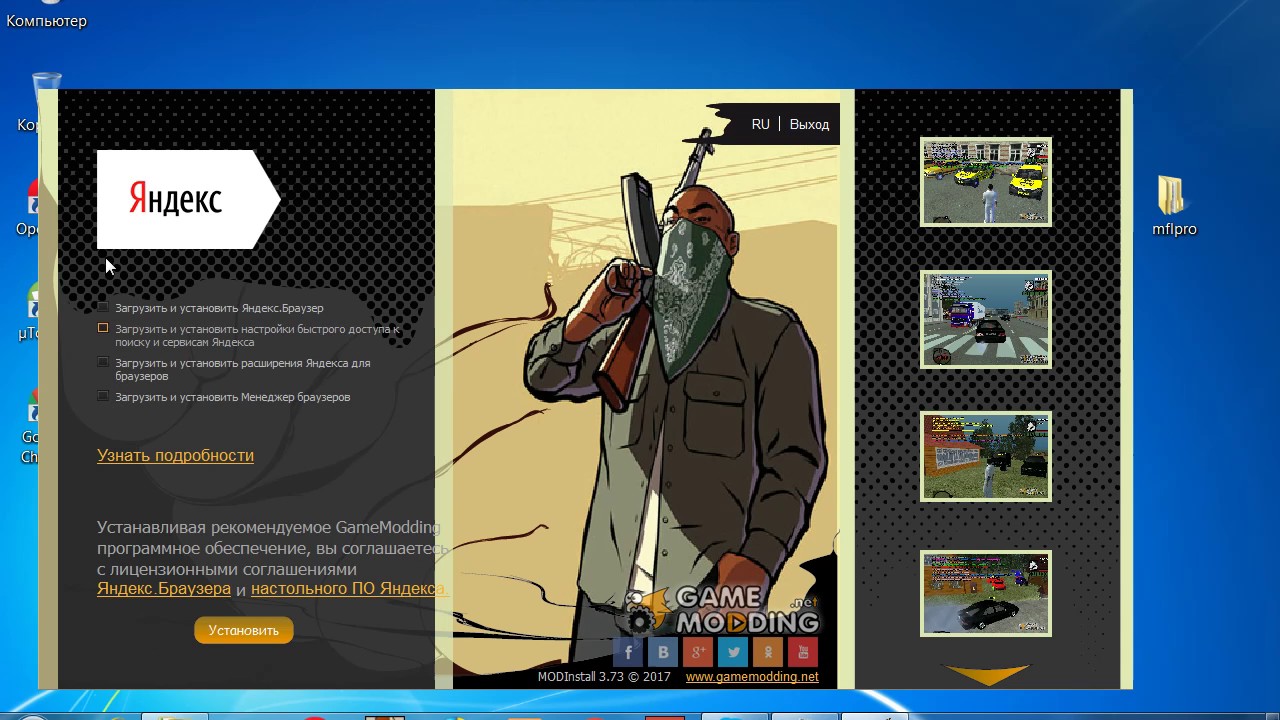
Task: Open the Google Plus social icon
Action: pos(698,652)
